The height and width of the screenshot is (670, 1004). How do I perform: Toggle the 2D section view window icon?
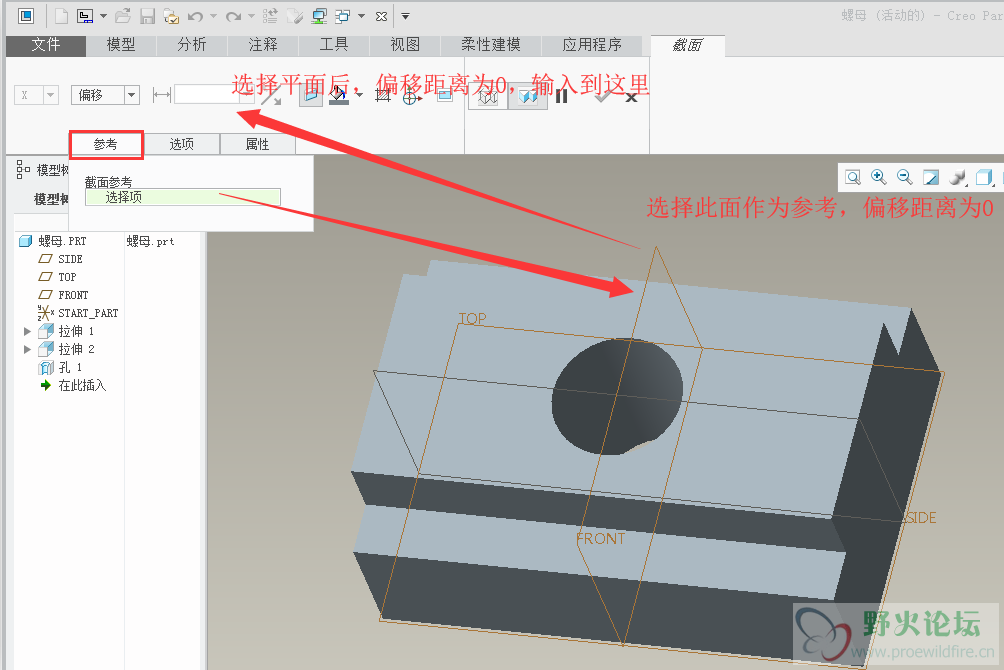(x=445, y=95)
